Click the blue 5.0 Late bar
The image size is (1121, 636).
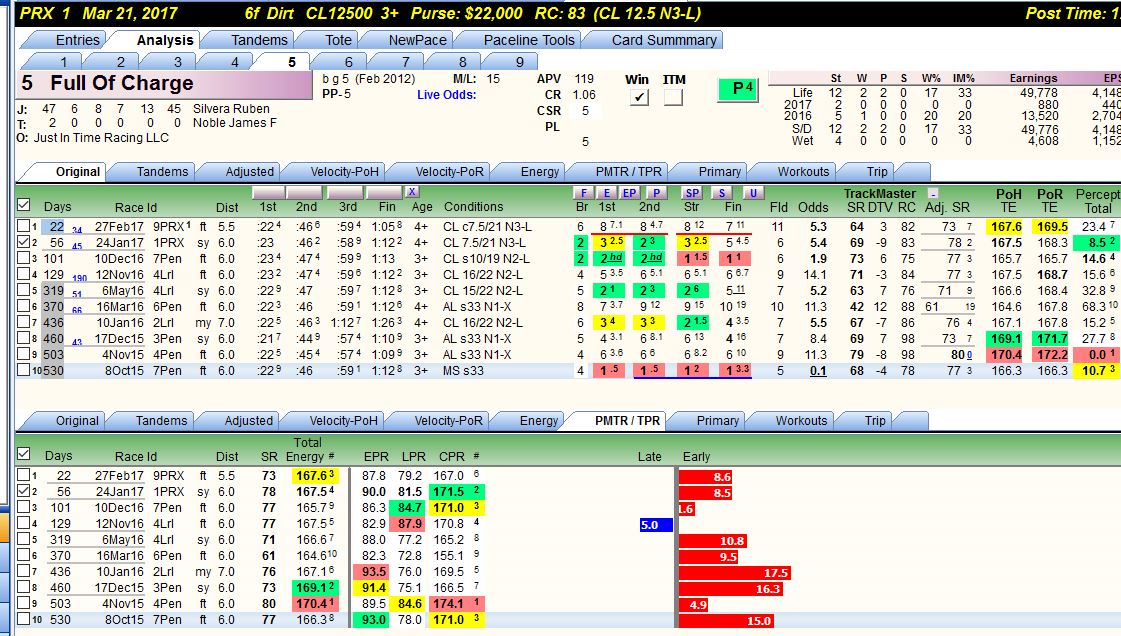coord(656,525)
